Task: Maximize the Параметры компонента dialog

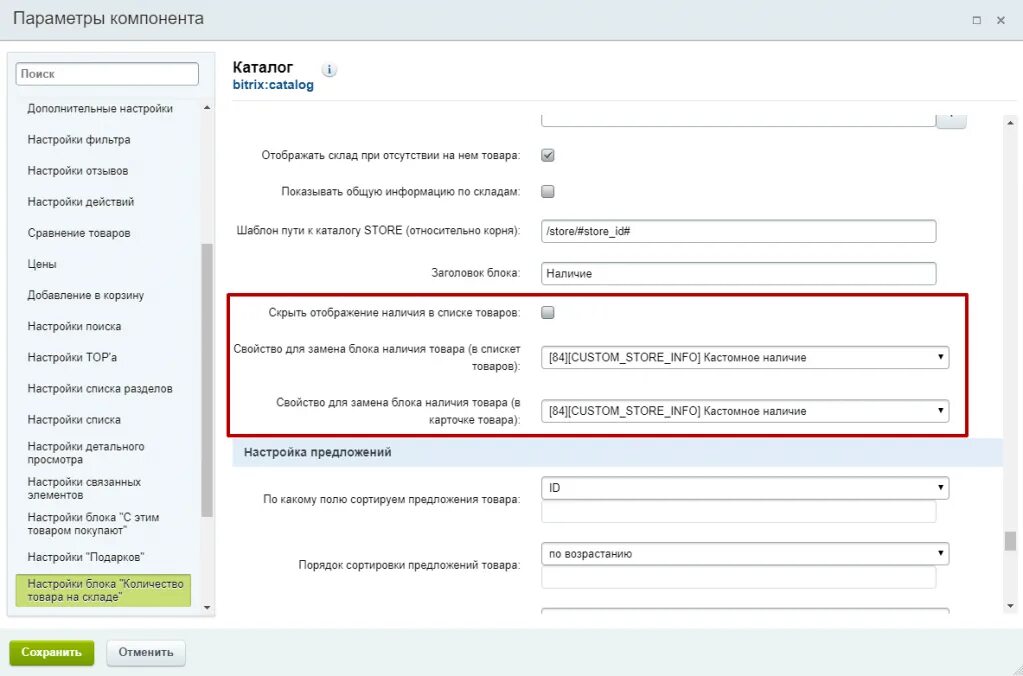Action: pos(976,20)
